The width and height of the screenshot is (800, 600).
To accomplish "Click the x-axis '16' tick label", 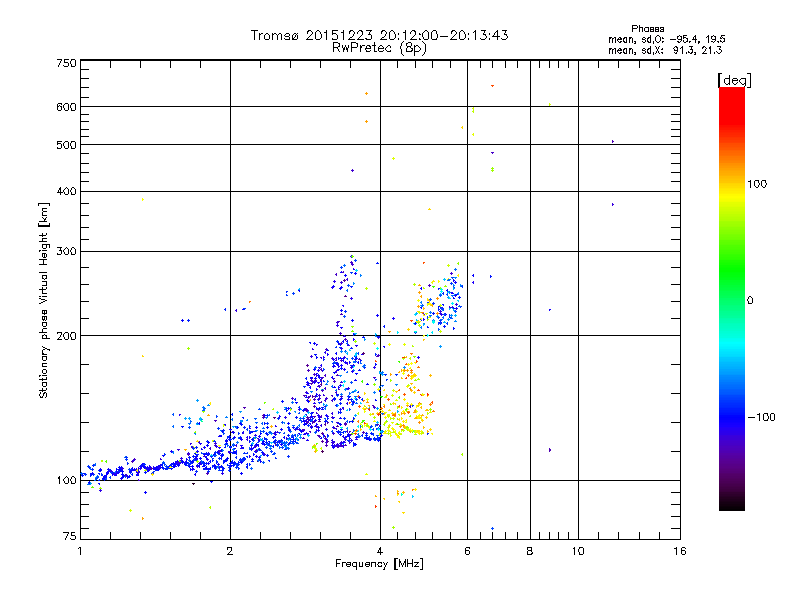I will coord(680,551).
